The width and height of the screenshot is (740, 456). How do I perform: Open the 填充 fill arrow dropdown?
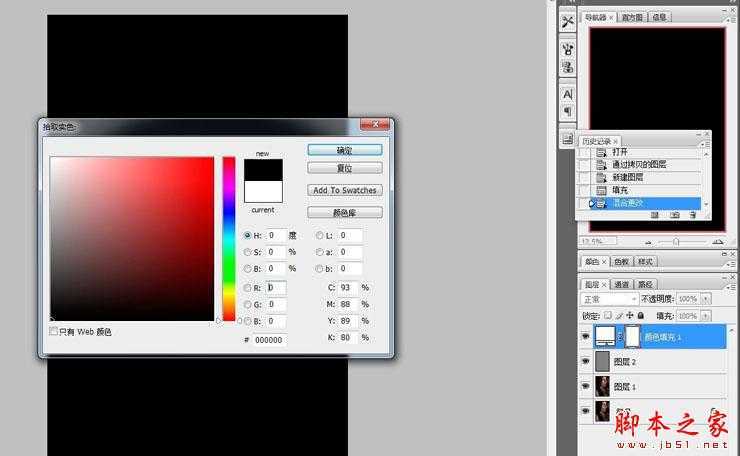706,315
